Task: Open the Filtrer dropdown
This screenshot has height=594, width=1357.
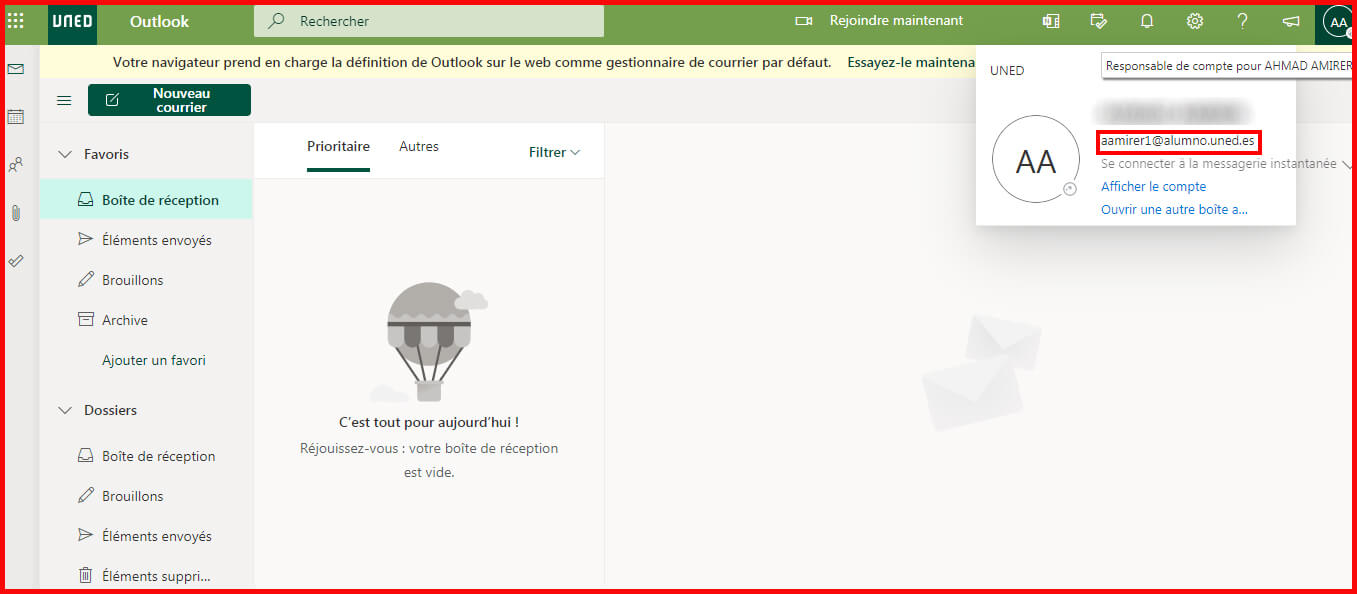Action: coord(554,152)
